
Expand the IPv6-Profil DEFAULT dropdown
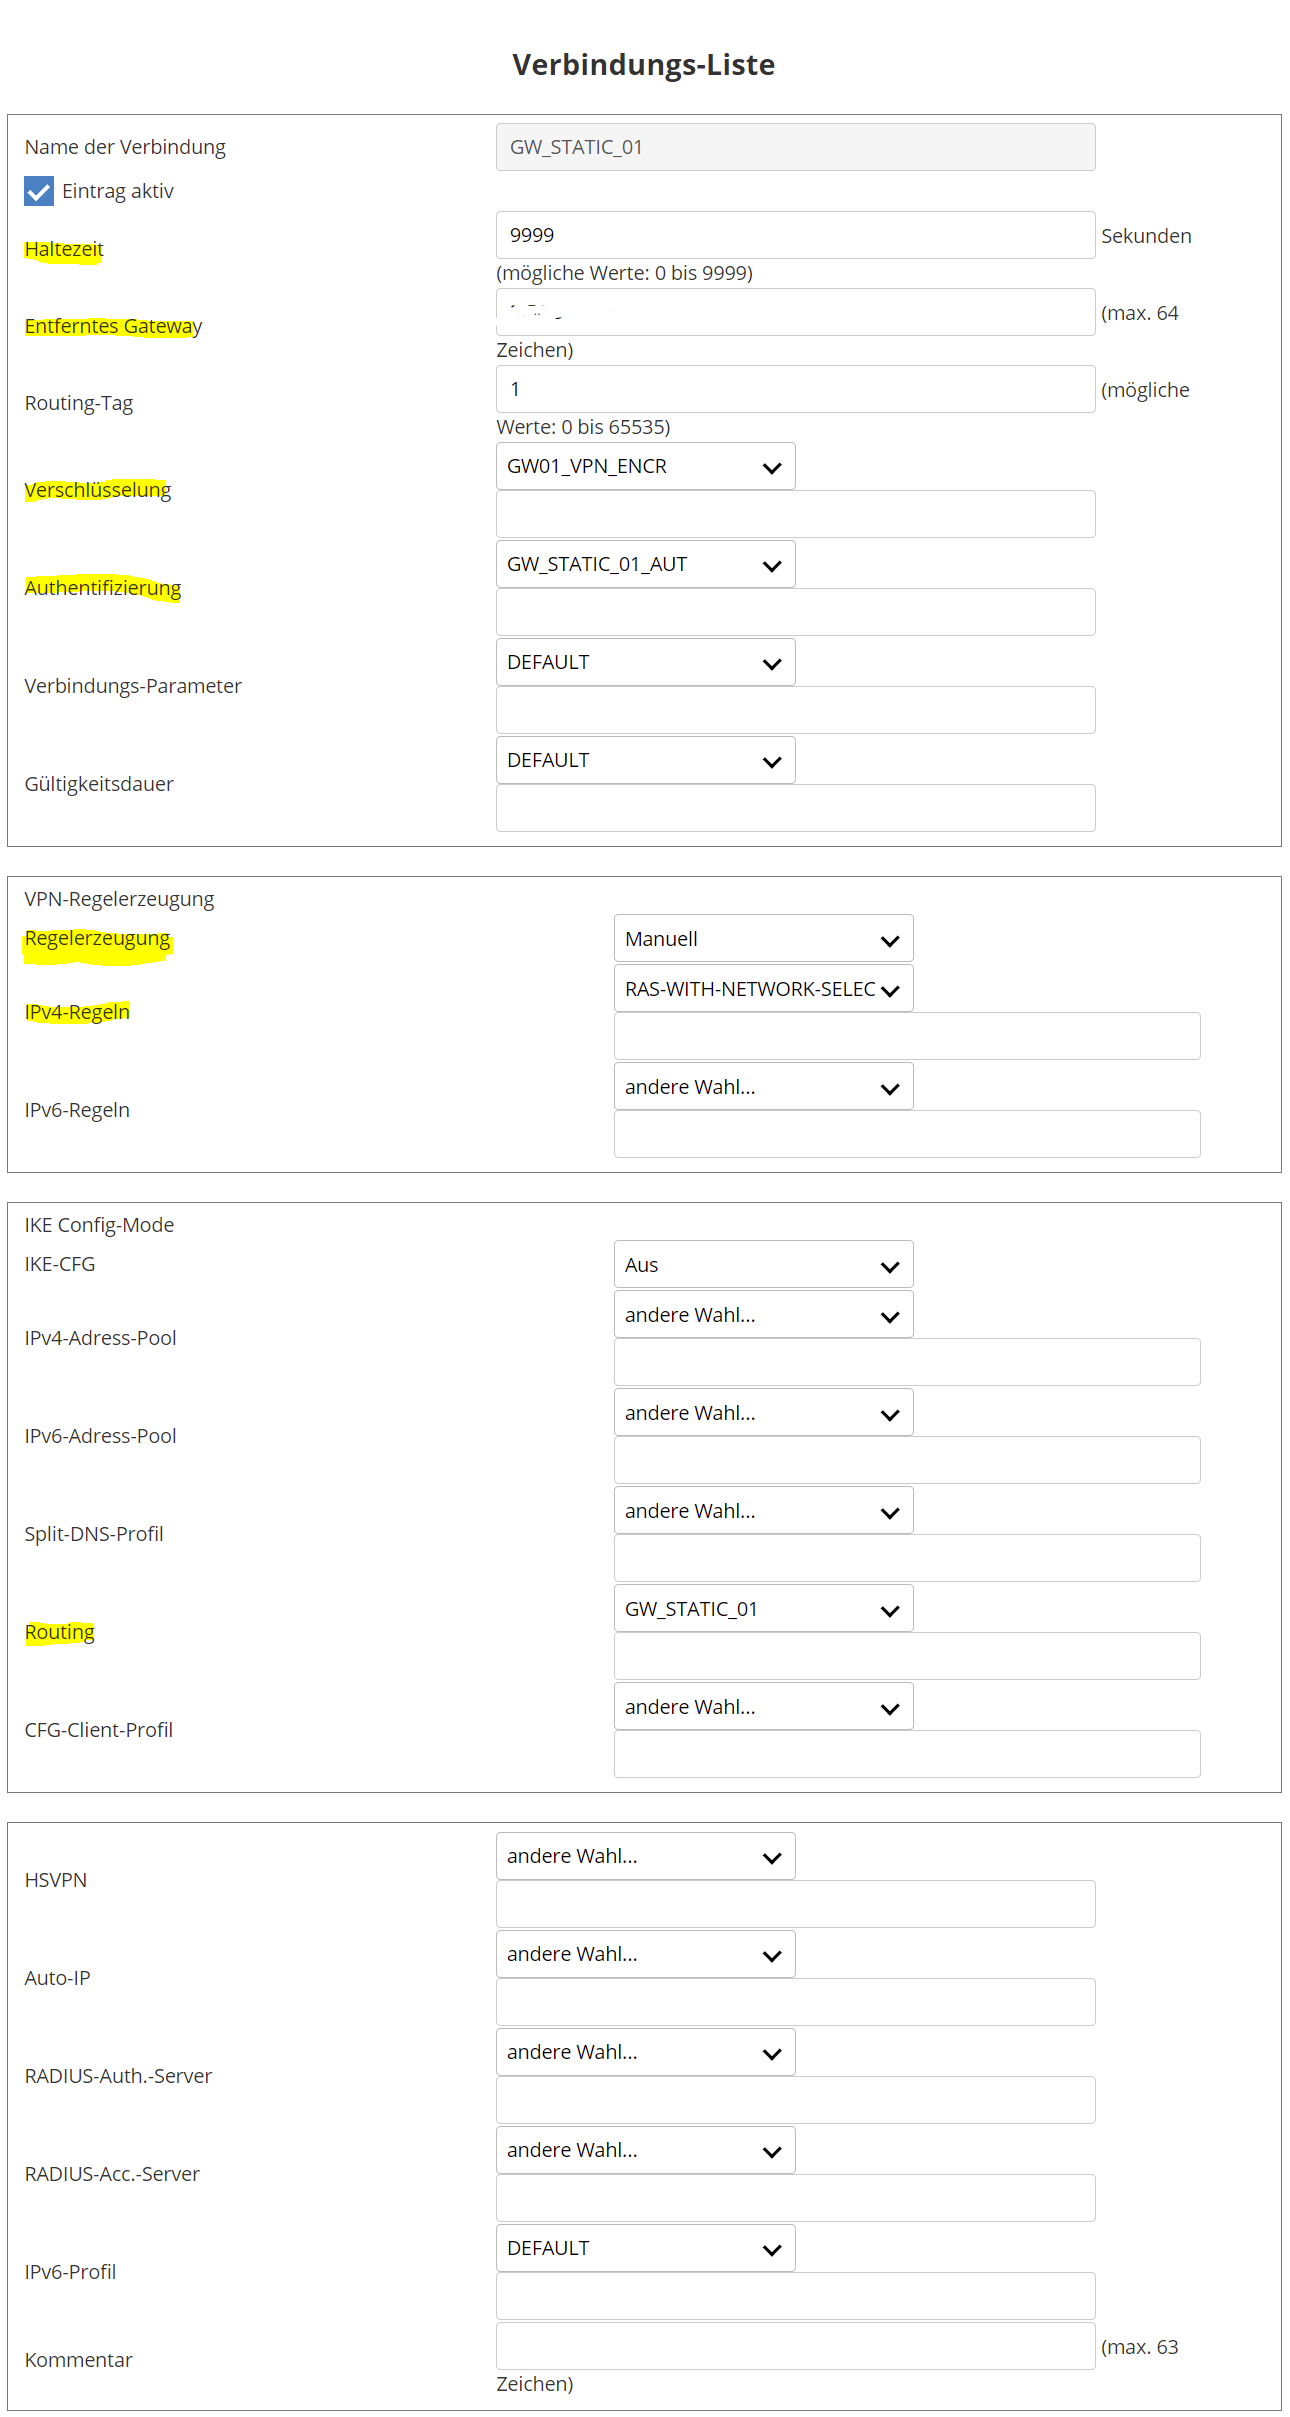click(x=645, y=2248)
